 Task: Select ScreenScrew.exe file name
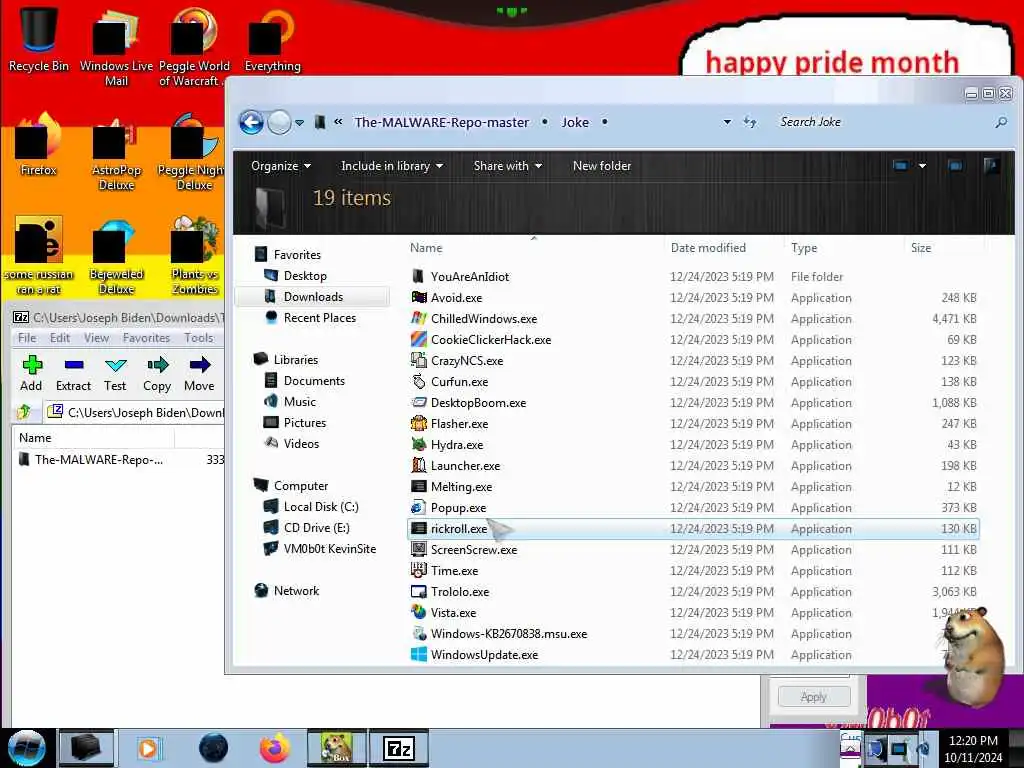[474, 549]
